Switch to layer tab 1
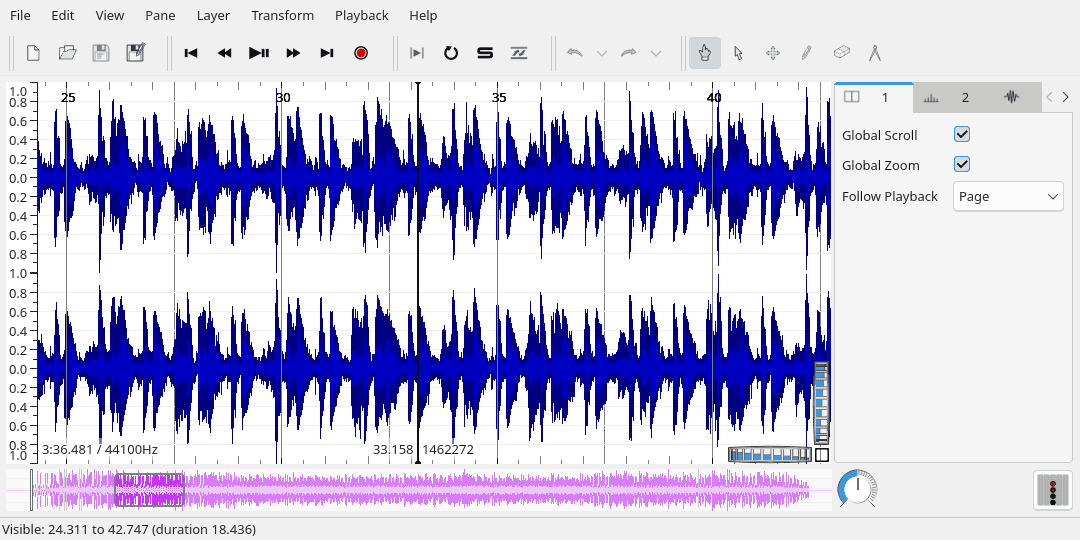This screenshot has height=540, width=1080. [x=874, y=97]
